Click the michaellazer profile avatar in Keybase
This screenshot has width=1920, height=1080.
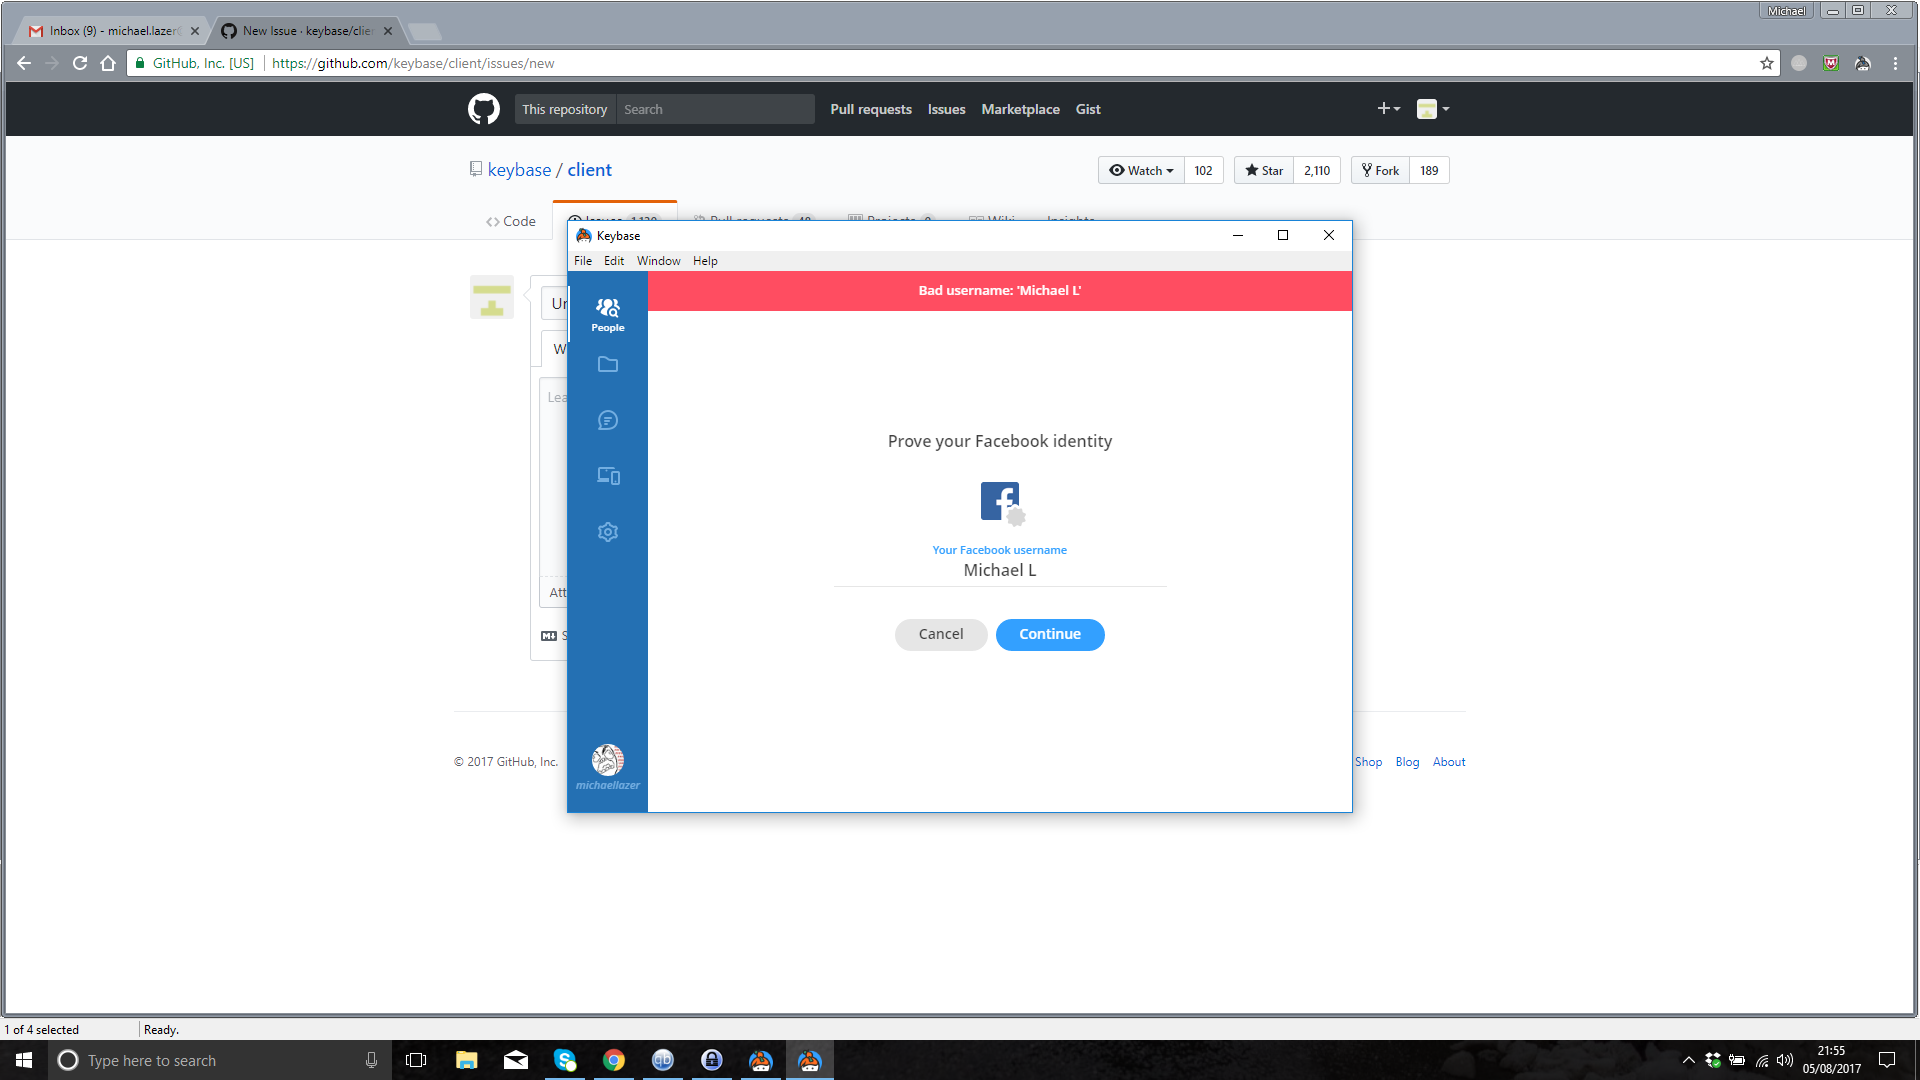click(x=608, y=760)
